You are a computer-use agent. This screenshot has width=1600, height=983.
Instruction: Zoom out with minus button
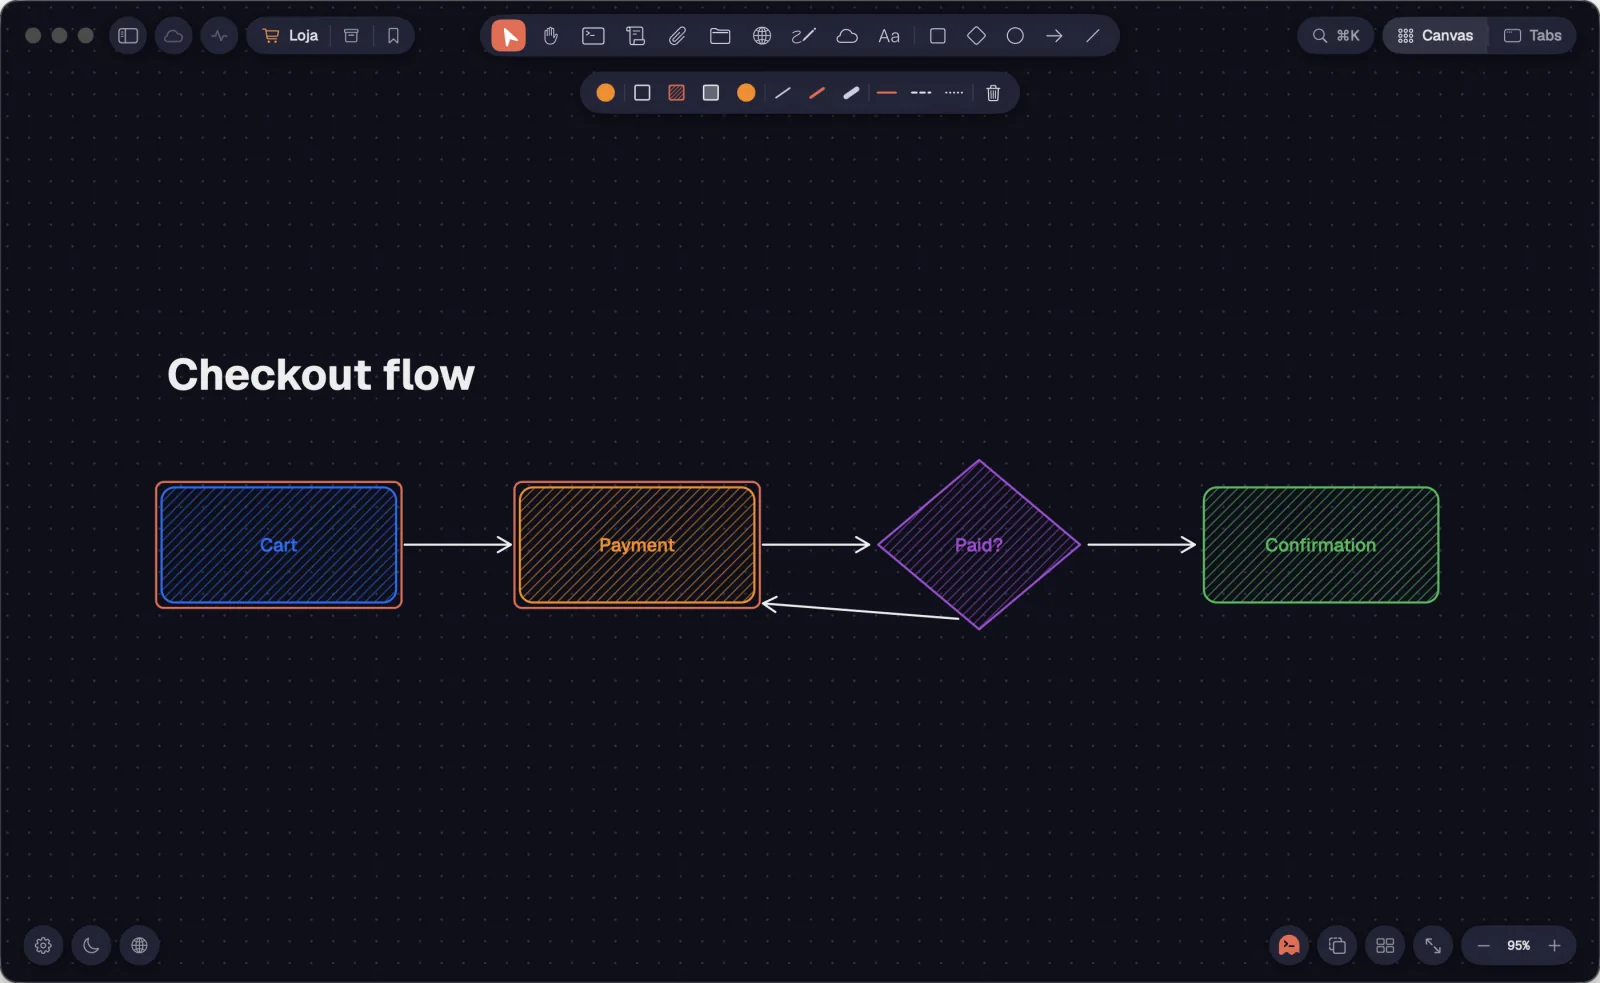[x=1484, y=945]
